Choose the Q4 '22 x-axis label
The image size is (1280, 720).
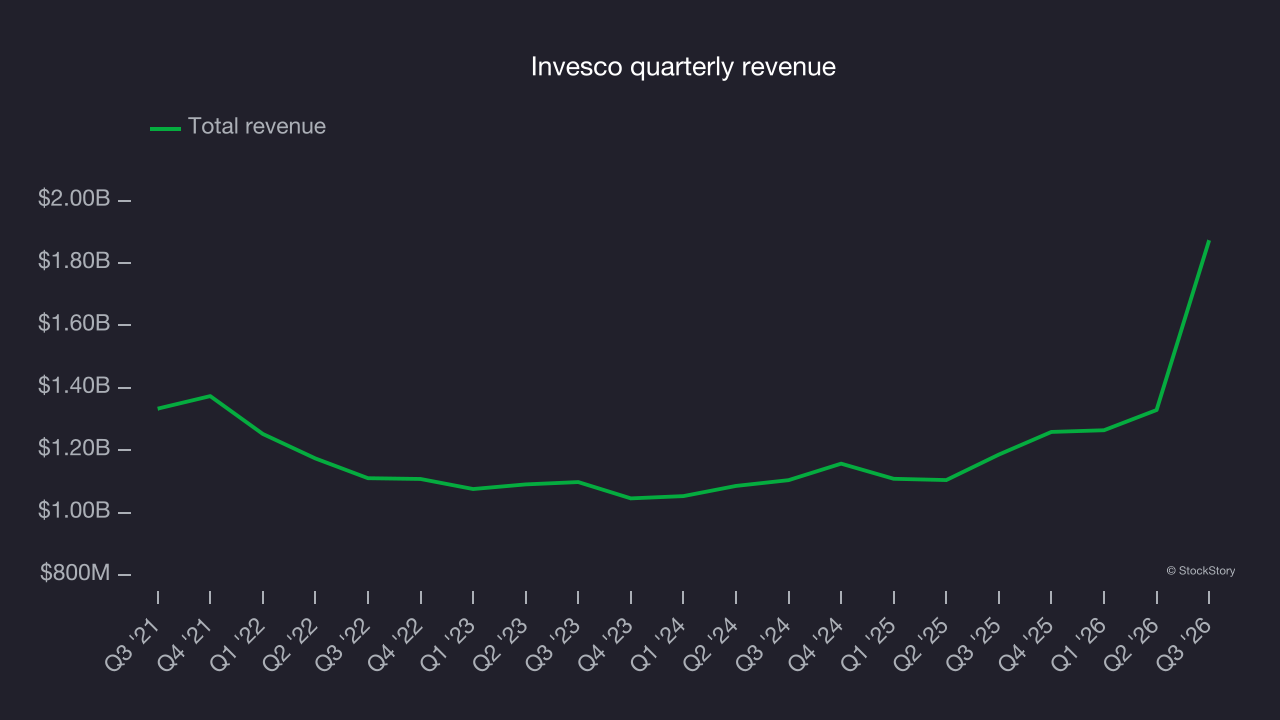click(x=396, y=642)
